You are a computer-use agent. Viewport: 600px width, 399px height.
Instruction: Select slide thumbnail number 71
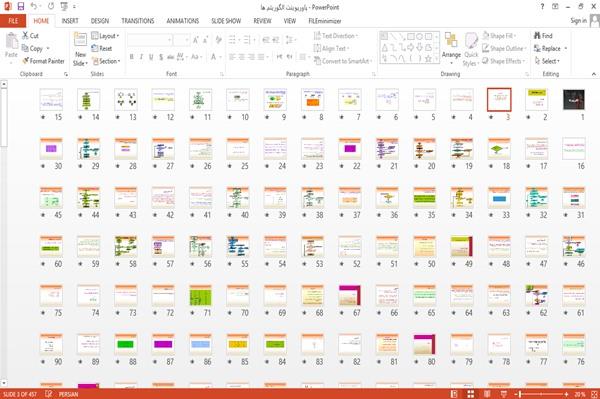pyautogui.click(x=201, y=296)
